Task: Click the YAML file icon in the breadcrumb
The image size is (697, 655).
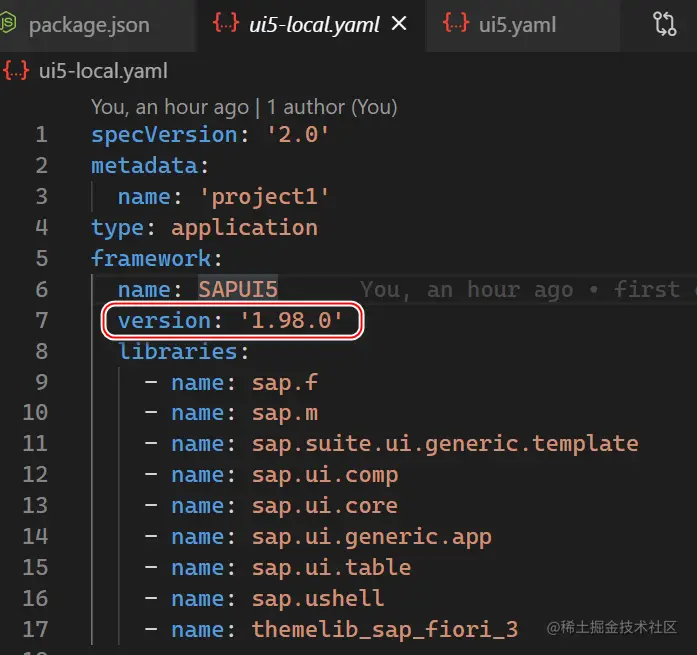Action: point(16,70)
